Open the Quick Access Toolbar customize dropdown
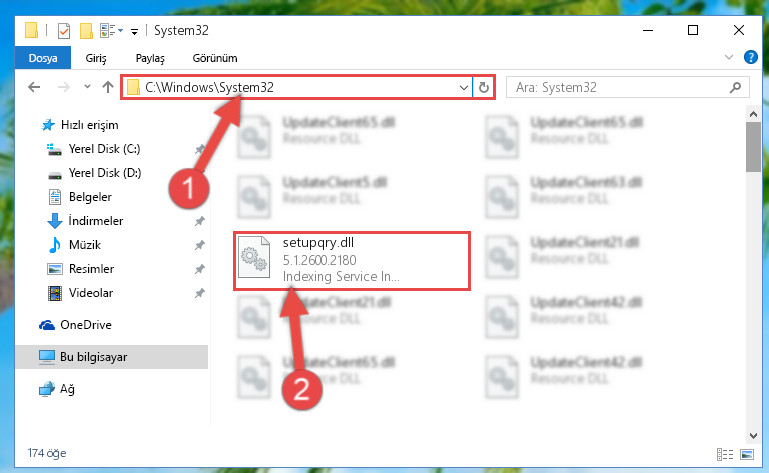Screen dimensions: 769x473 134,32
